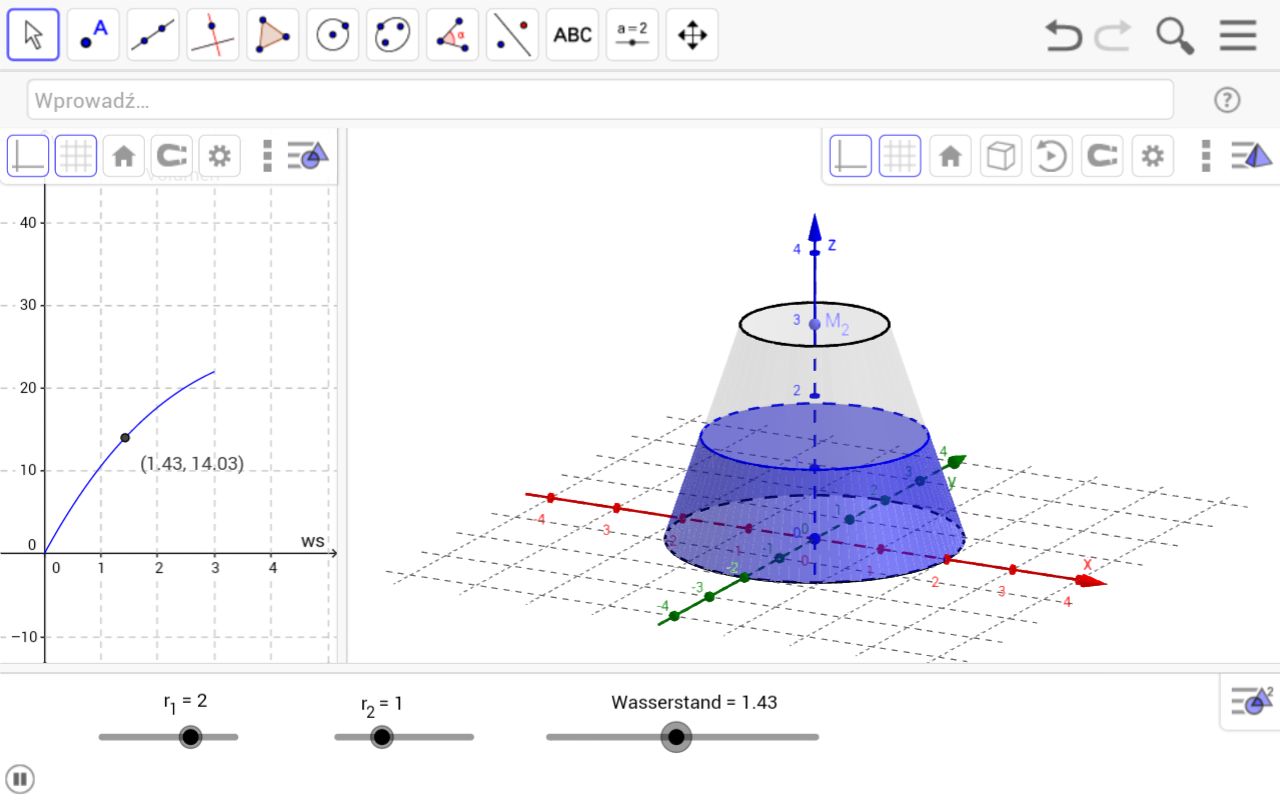This screenshot has height=800, width=1280.
Task: Open point capturing options in 3D view
Action: point(1102,156)
